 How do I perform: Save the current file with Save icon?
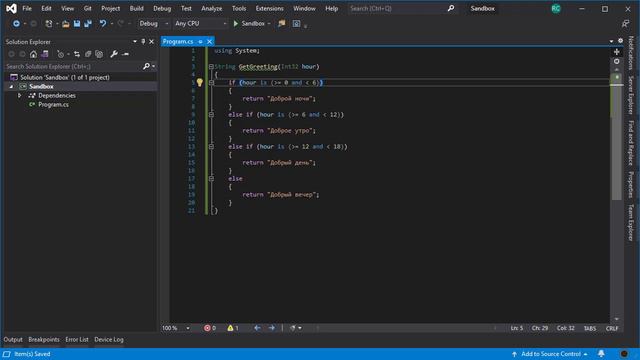(x=77, y=24)
